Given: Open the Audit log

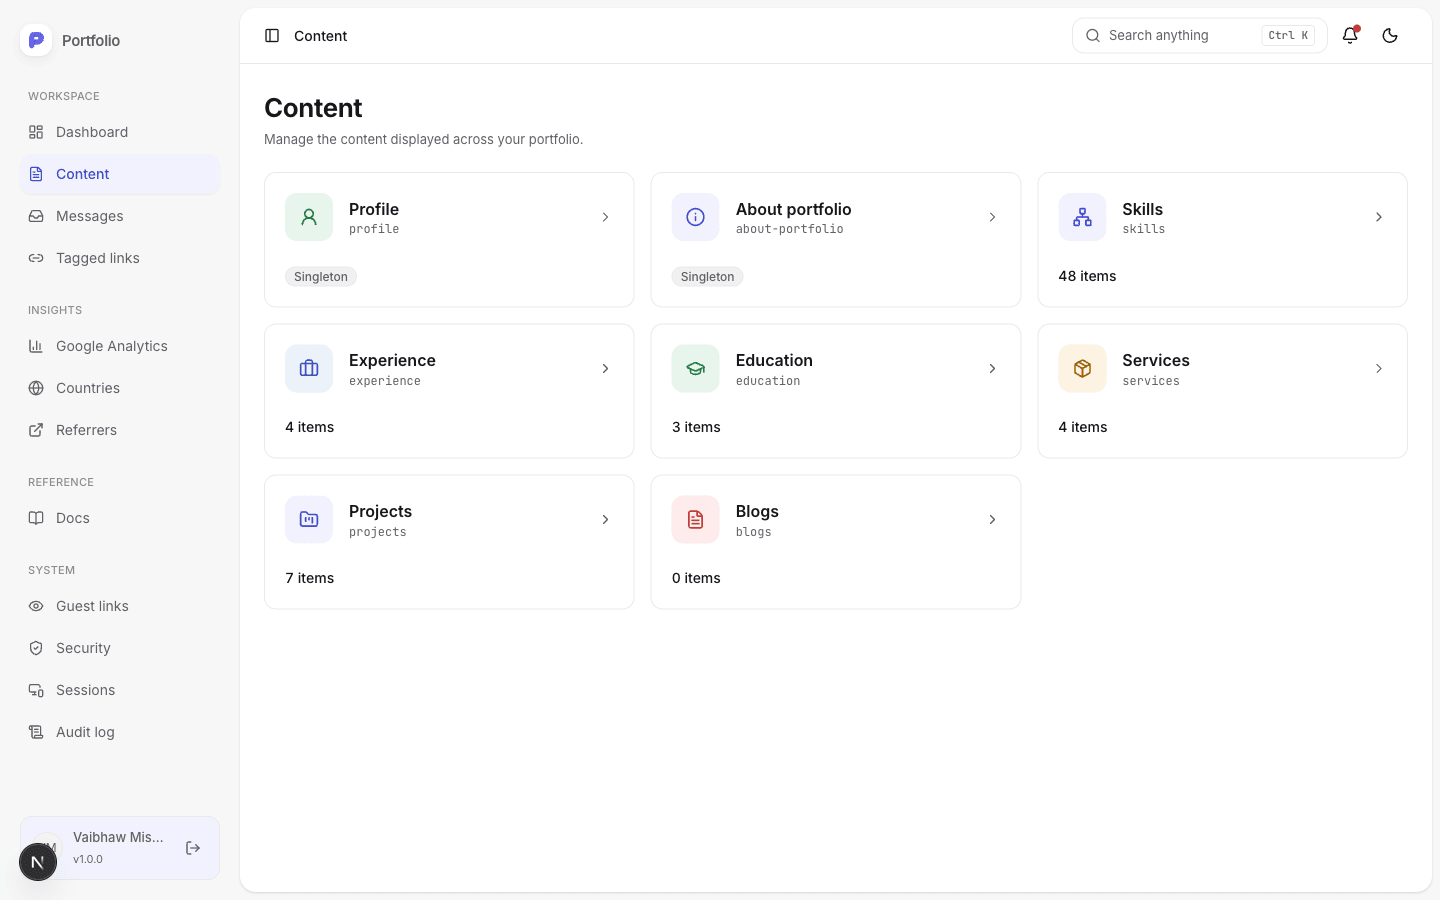Looking at the screenshot, I should [x=120, y=732].
